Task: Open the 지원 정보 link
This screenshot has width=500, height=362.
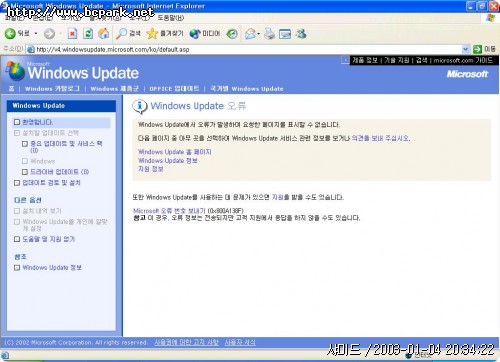Action: [x=151, y=169]
